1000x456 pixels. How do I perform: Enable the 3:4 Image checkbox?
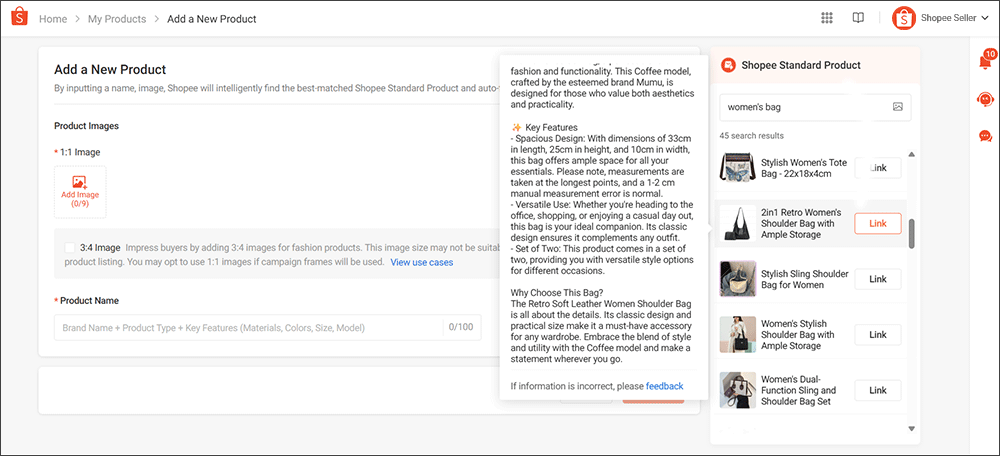[70, 247]
